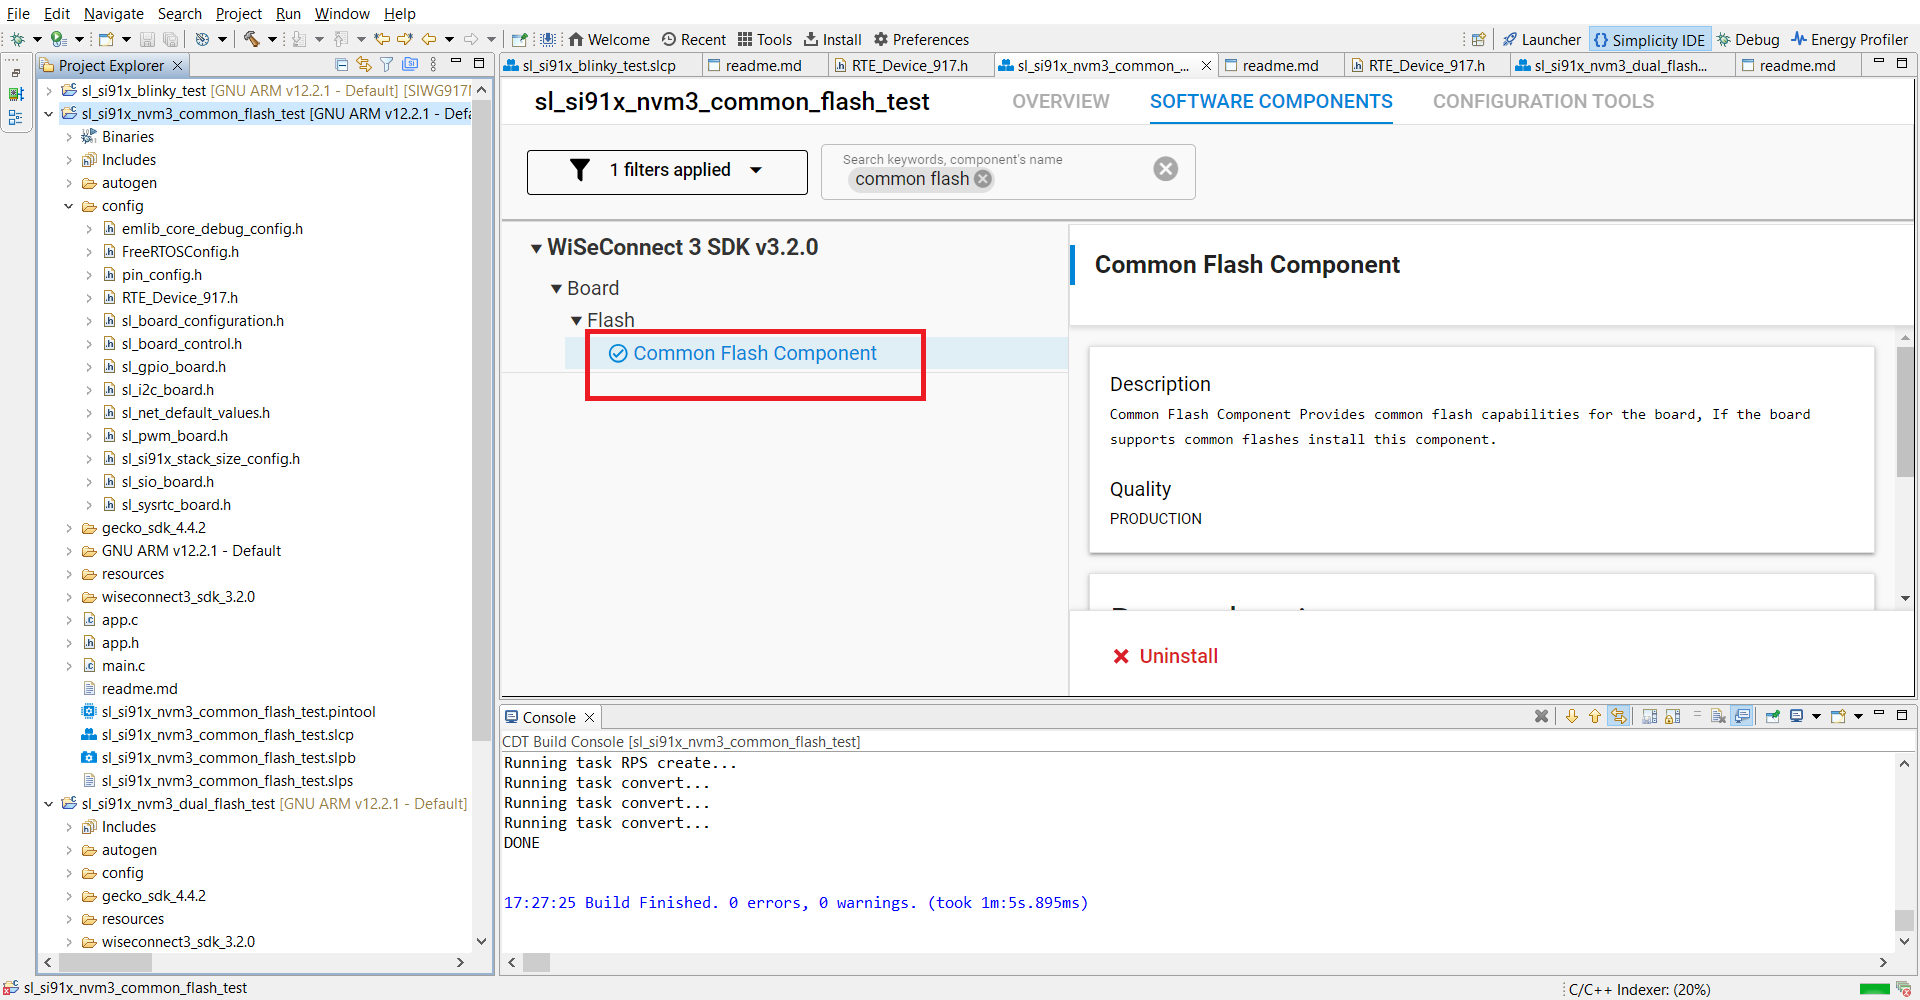Collapse All projects in Project Explorer

pos(341,64)
